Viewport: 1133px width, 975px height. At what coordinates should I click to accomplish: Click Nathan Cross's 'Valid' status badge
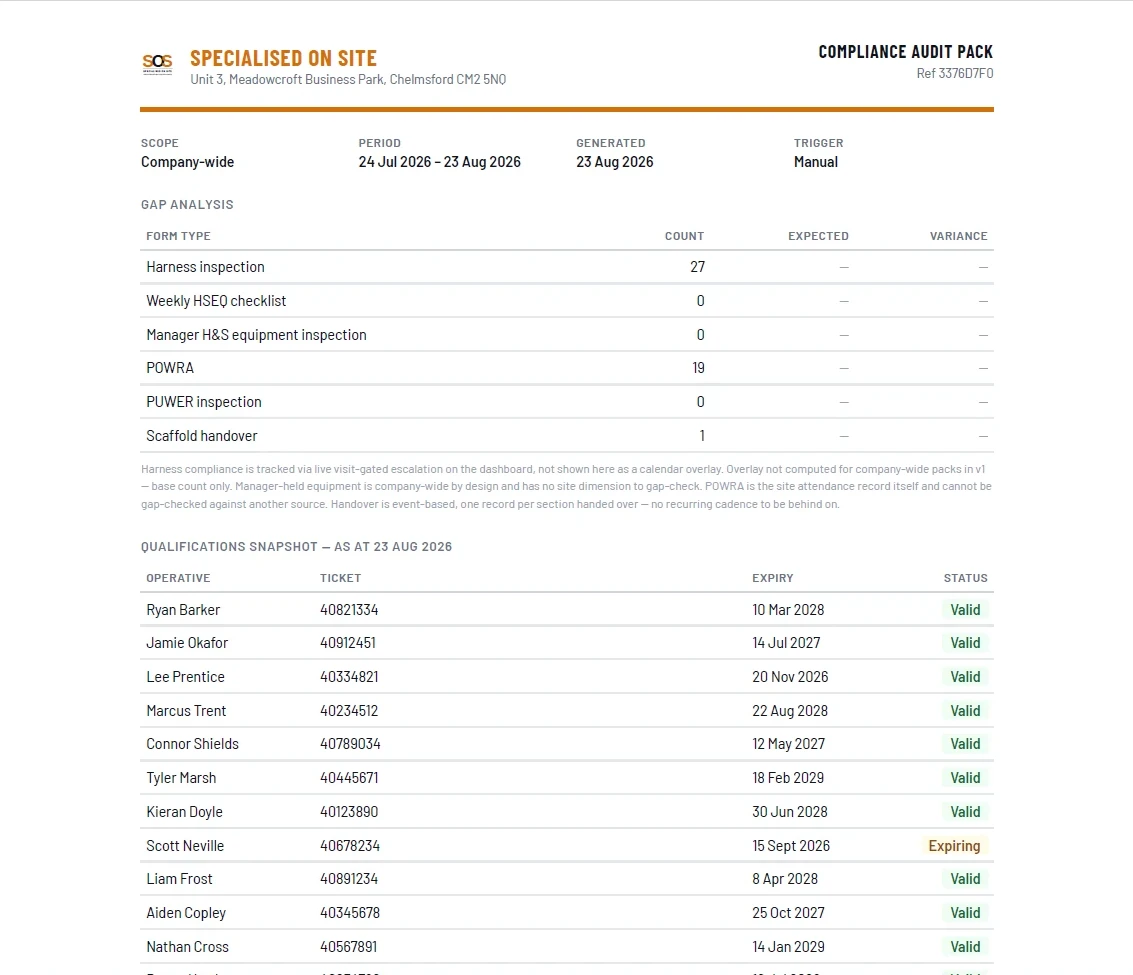pos(965,948)
